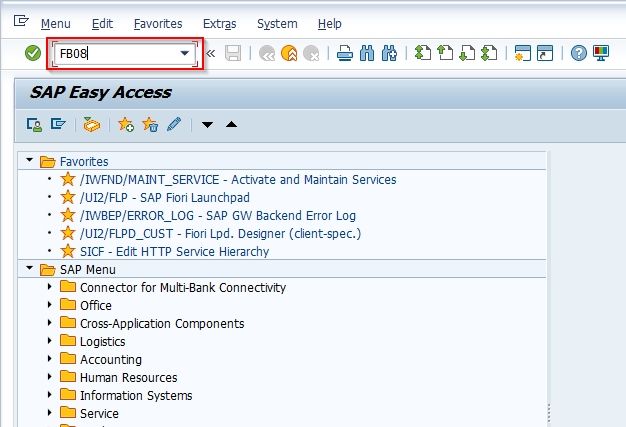Click the Next Page icon
Viewport: 626px width, 427px height.
[x=467, y=53]
